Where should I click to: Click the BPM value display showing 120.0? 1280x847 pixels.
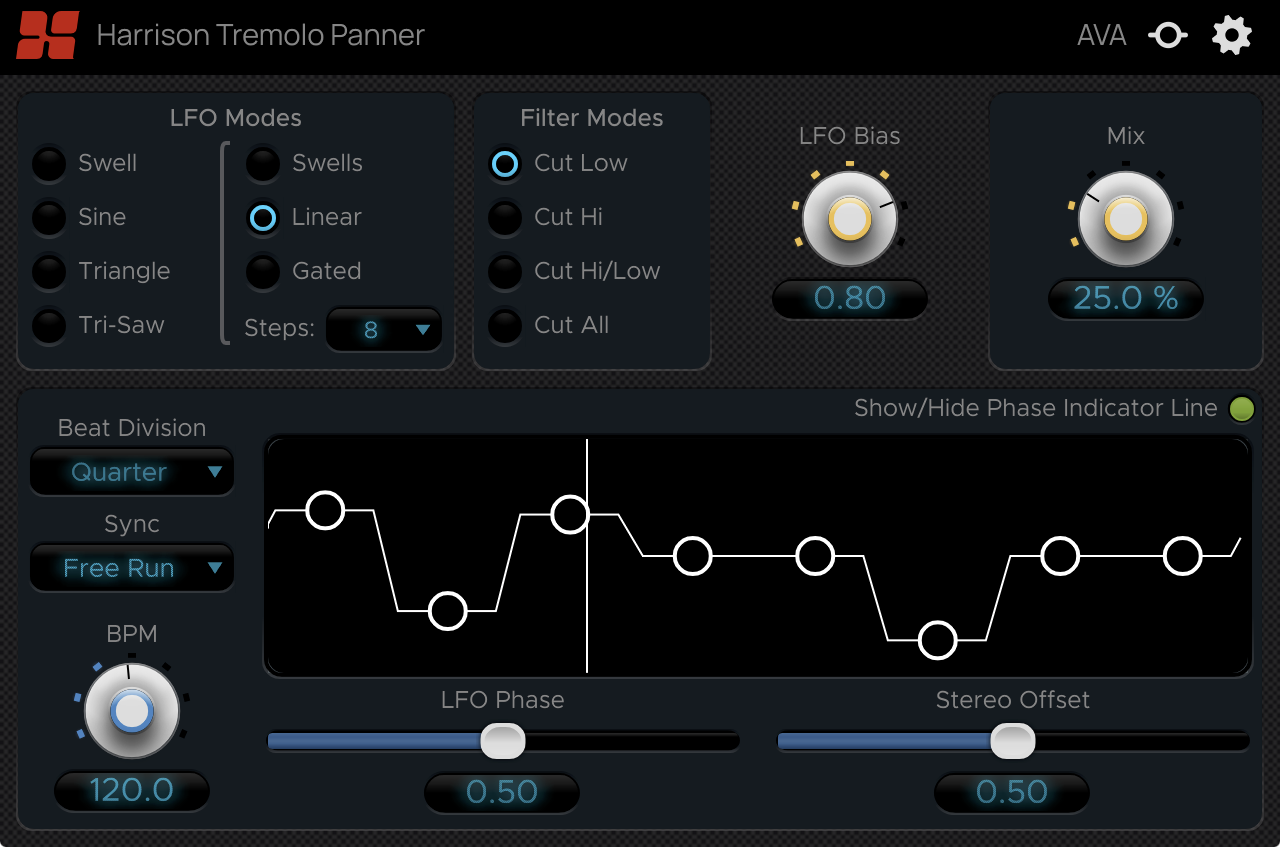pyautogui.click(x=131, y=790)
